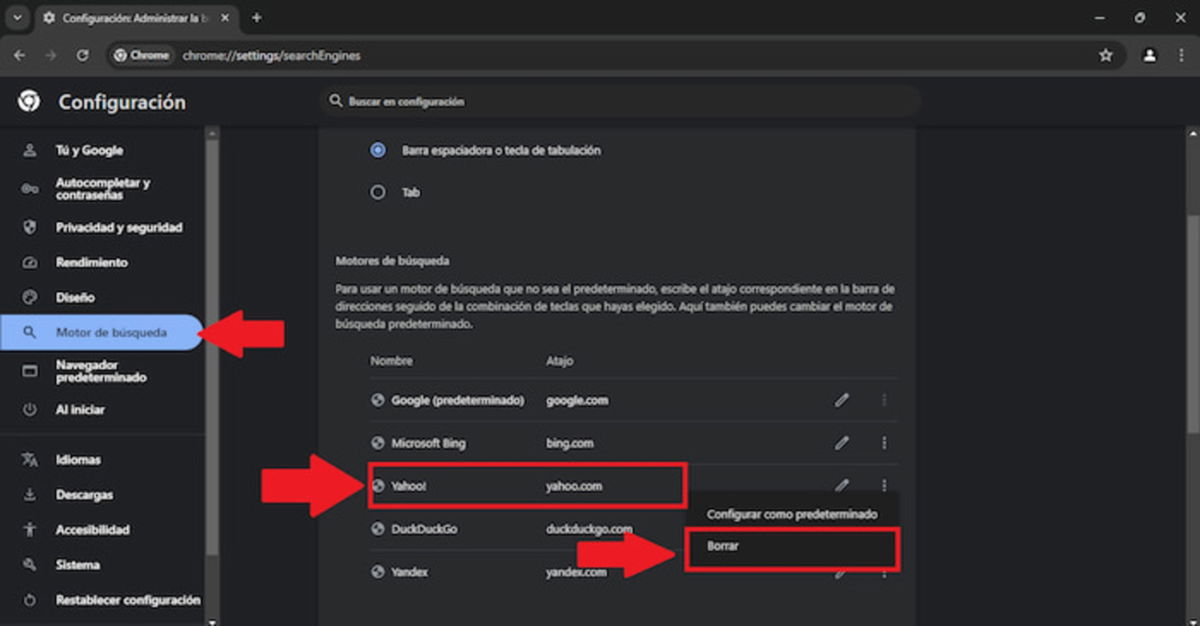Image resolution: width=1200 pixels, height=626 pixels.
Task: Click the pencil edit icon for Microsoft Bing
Action: pos(841,443)
